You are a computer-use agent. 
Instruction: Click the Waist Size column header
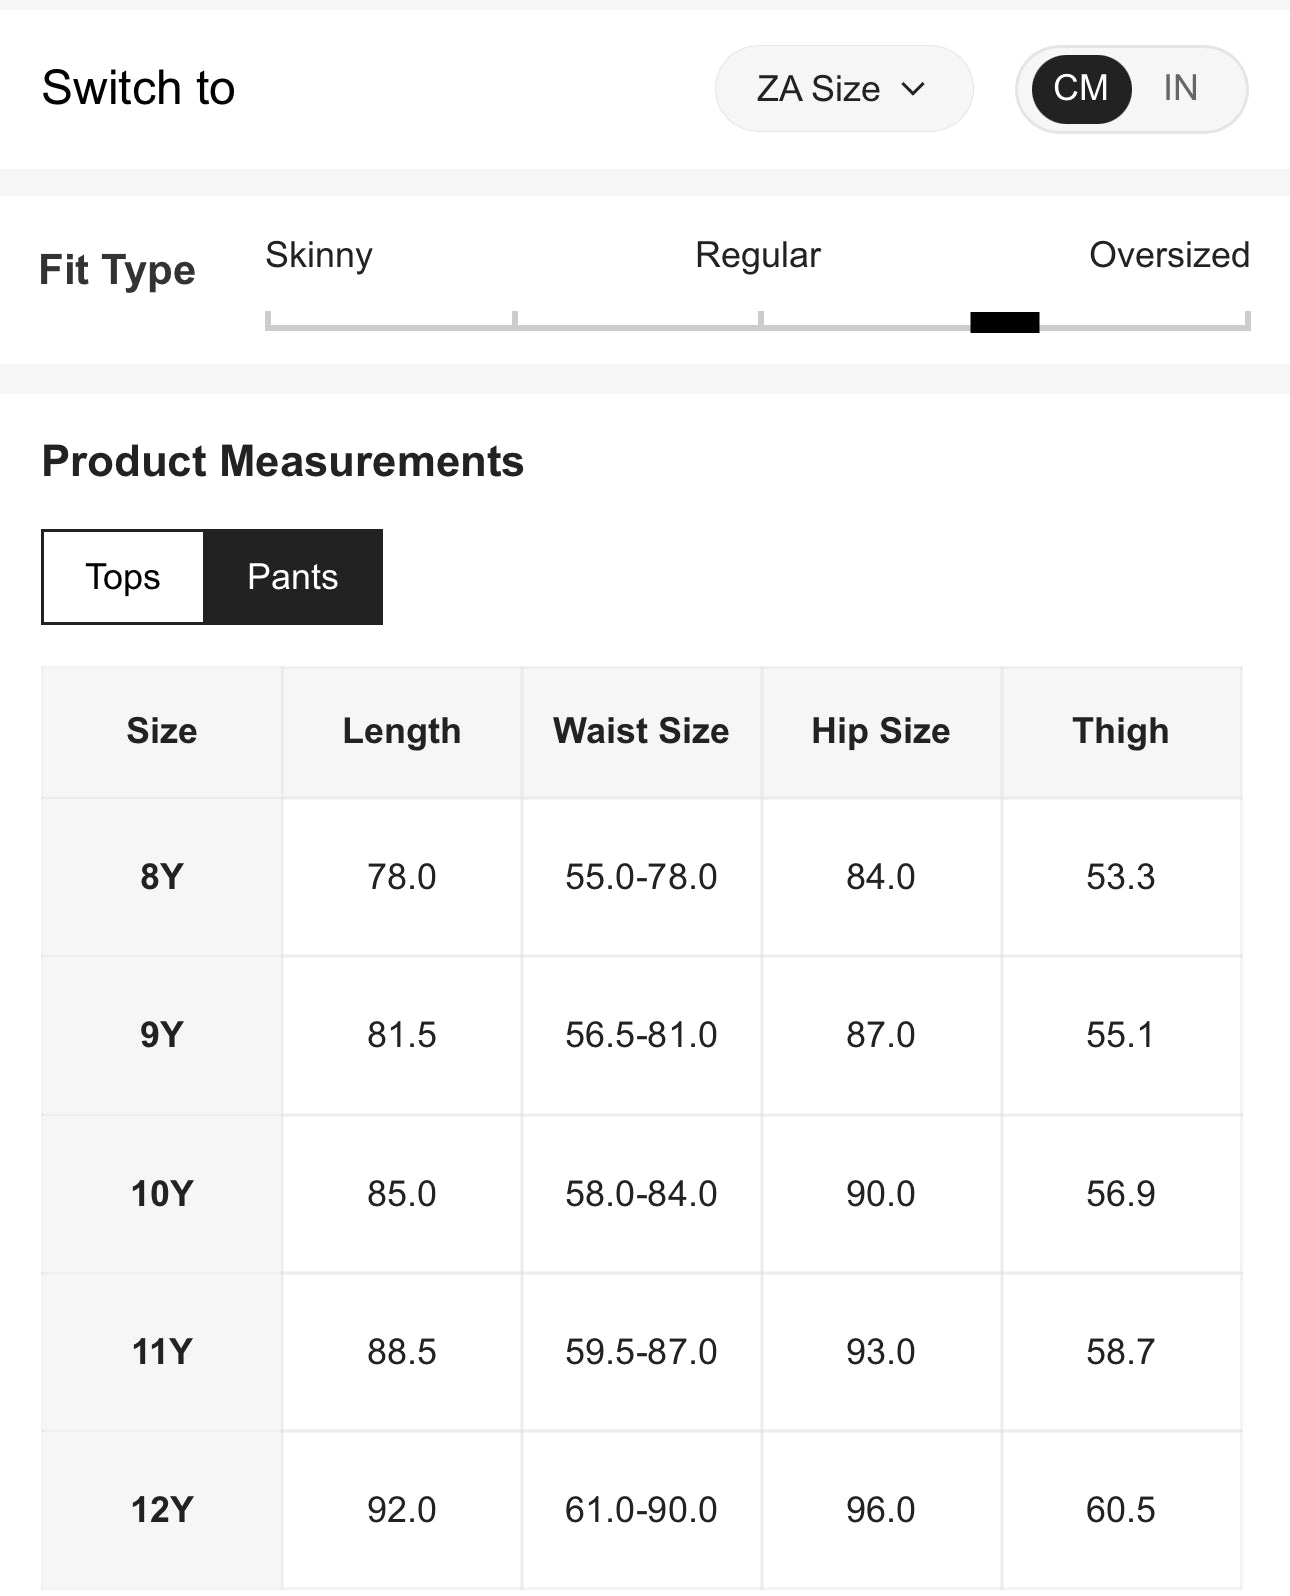click(641, 731)
